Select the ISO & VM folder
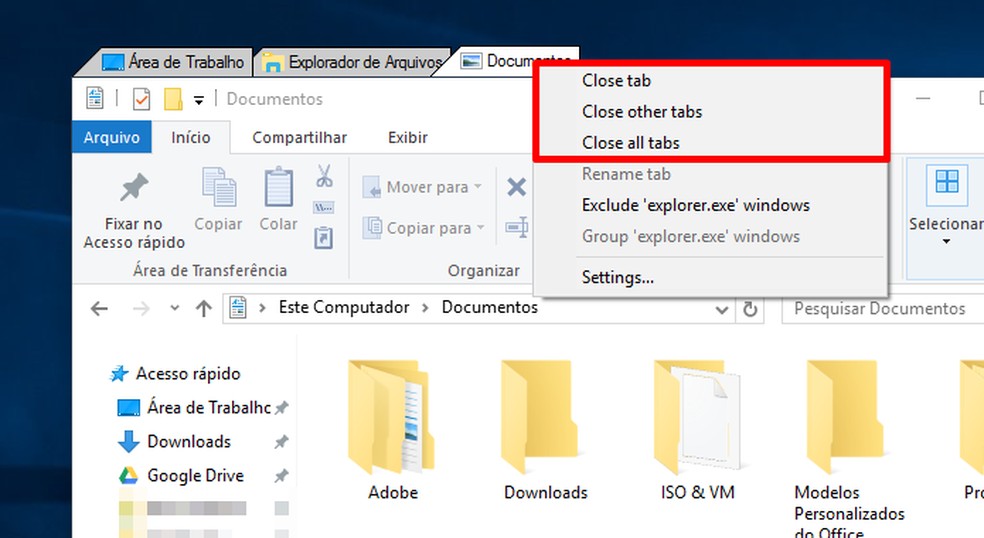 pyautogui.click(x=698, y=430)
